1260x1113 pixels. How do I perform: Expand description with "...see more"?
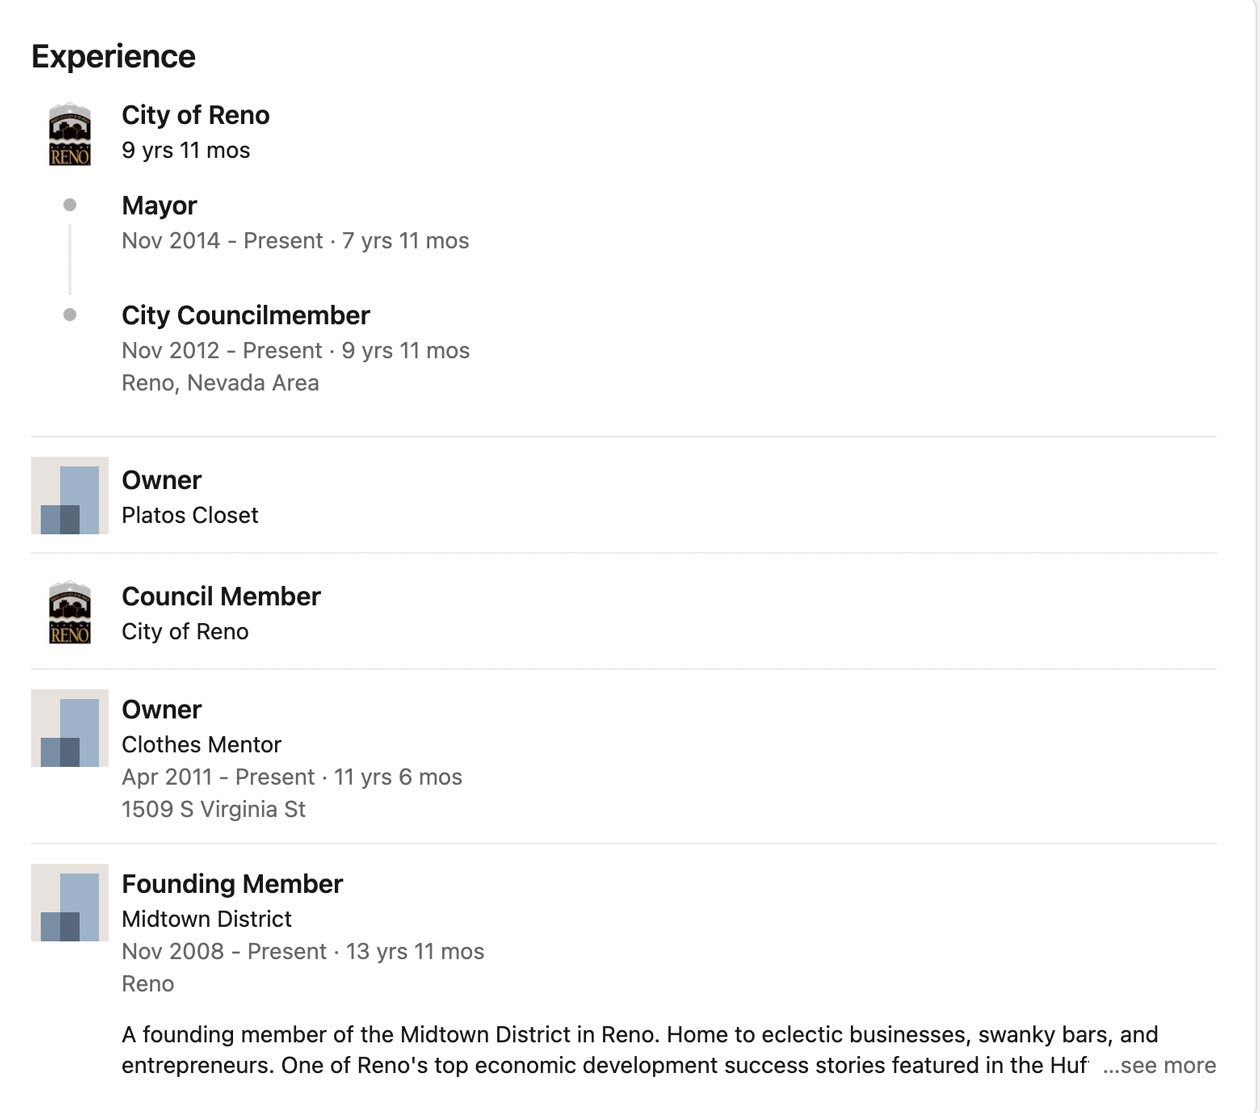pyautogui.click(x=1159, y=1065)
